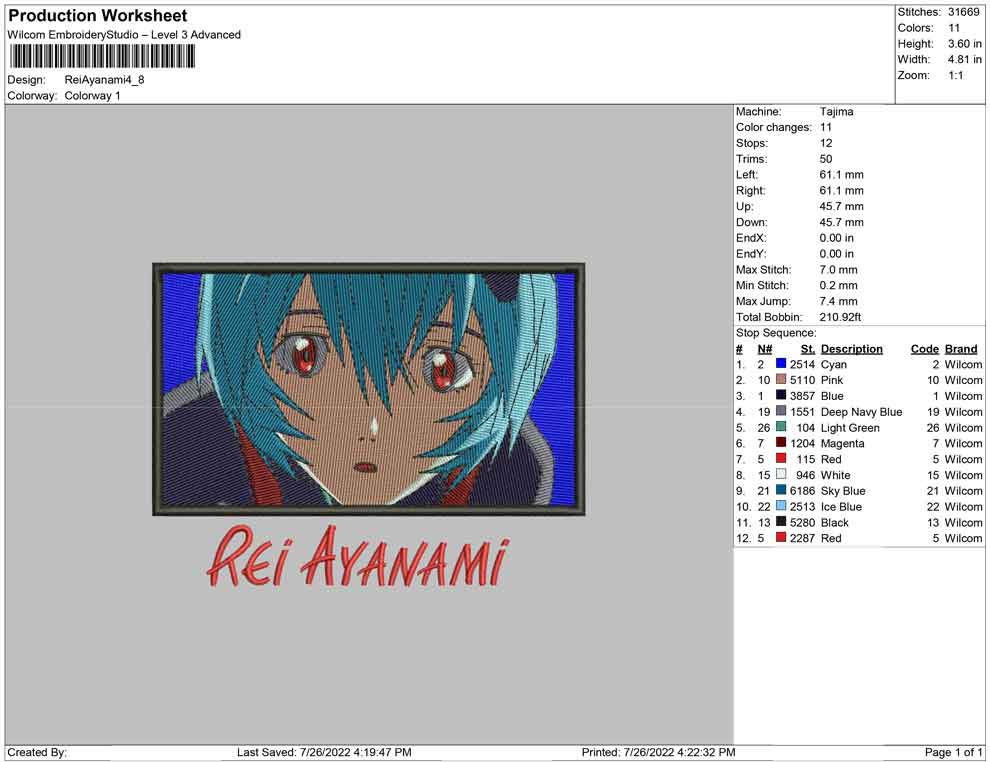Click the design name ReiAyanami4_8
990x762 pixels.
[104, 80]
